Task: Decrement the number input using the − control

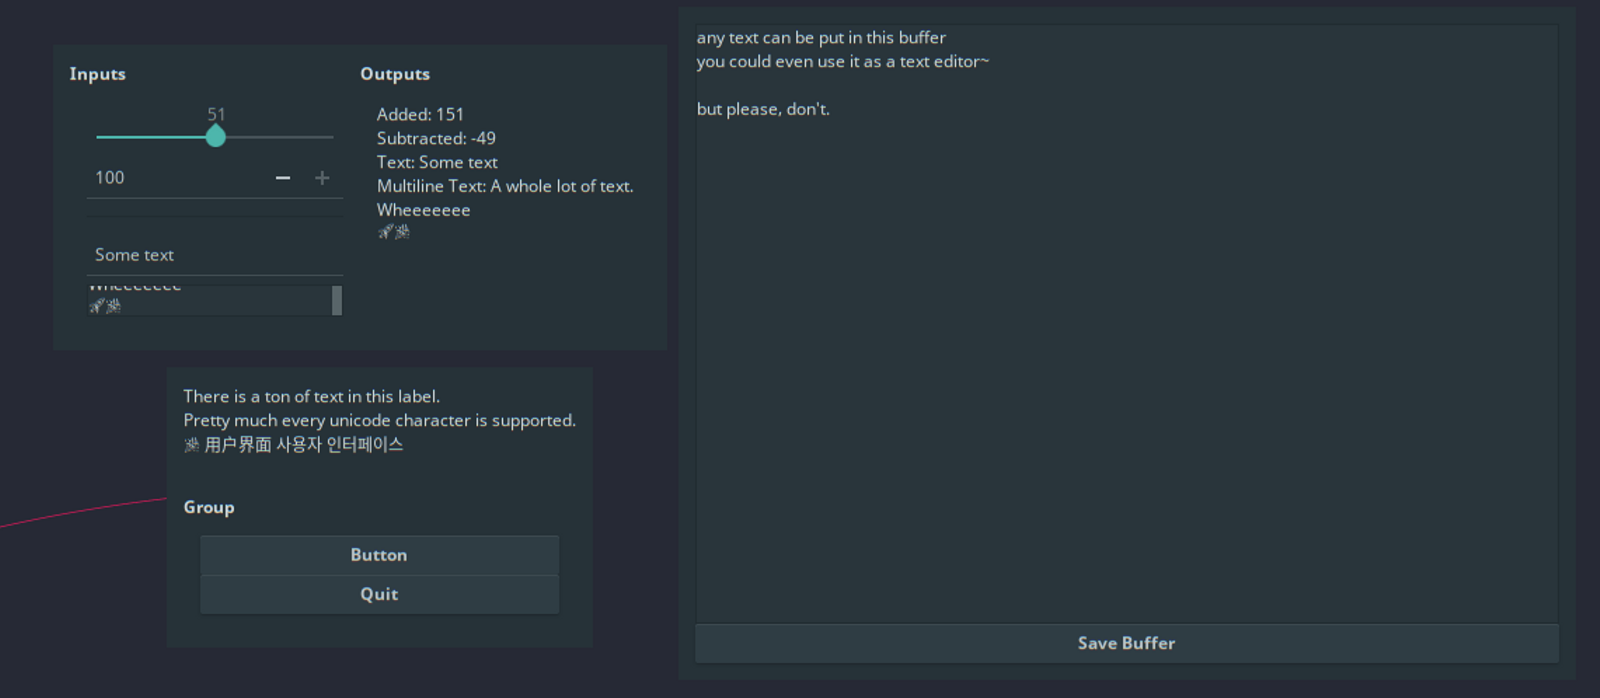Action: click(x=283, y=177)
